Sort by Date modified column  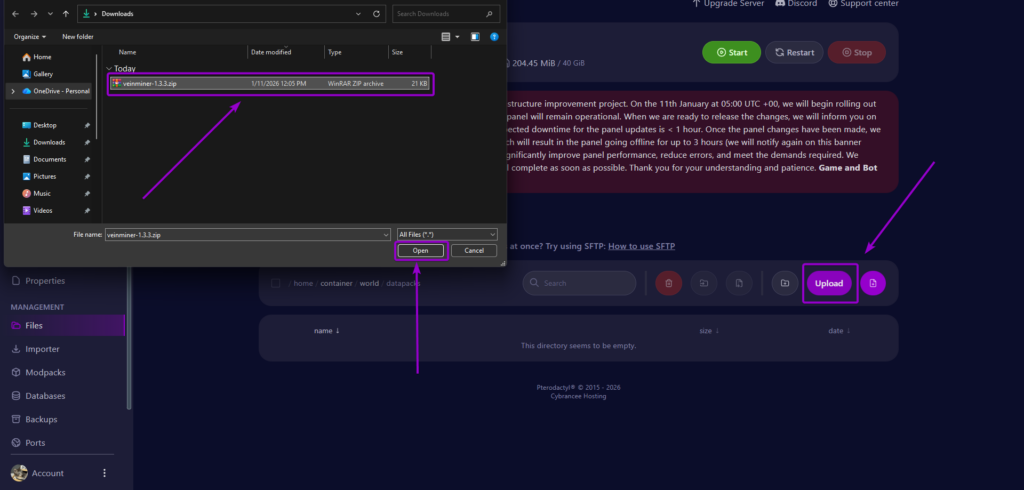(271, 52)
